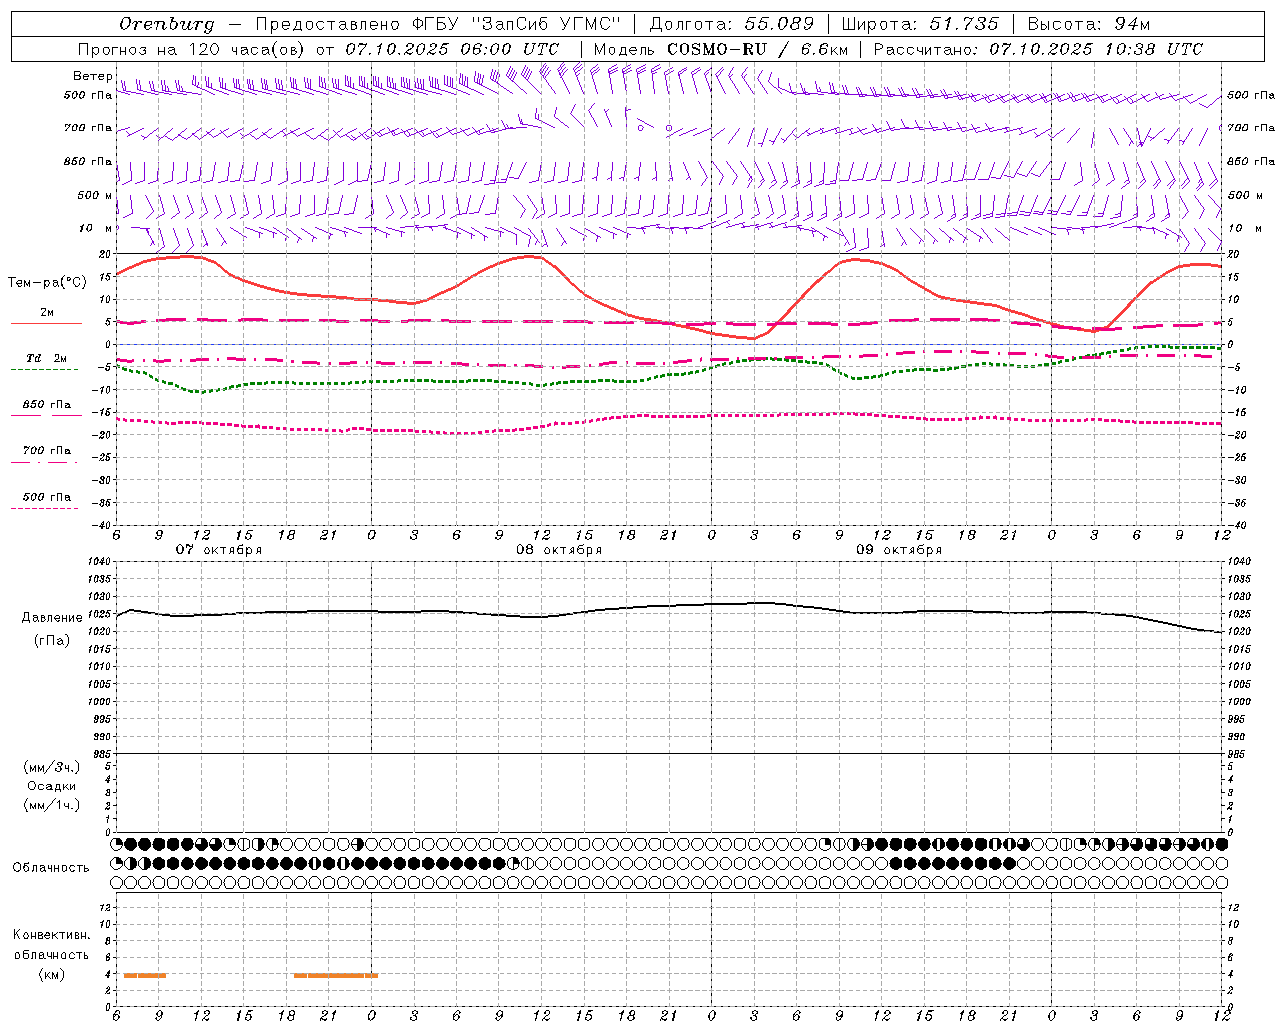1280x1024 pixels.
Task: Click 'Прогноз на 120 часа(ов)' forecast text
Action: pyautogui.click(x=192, y=49)
